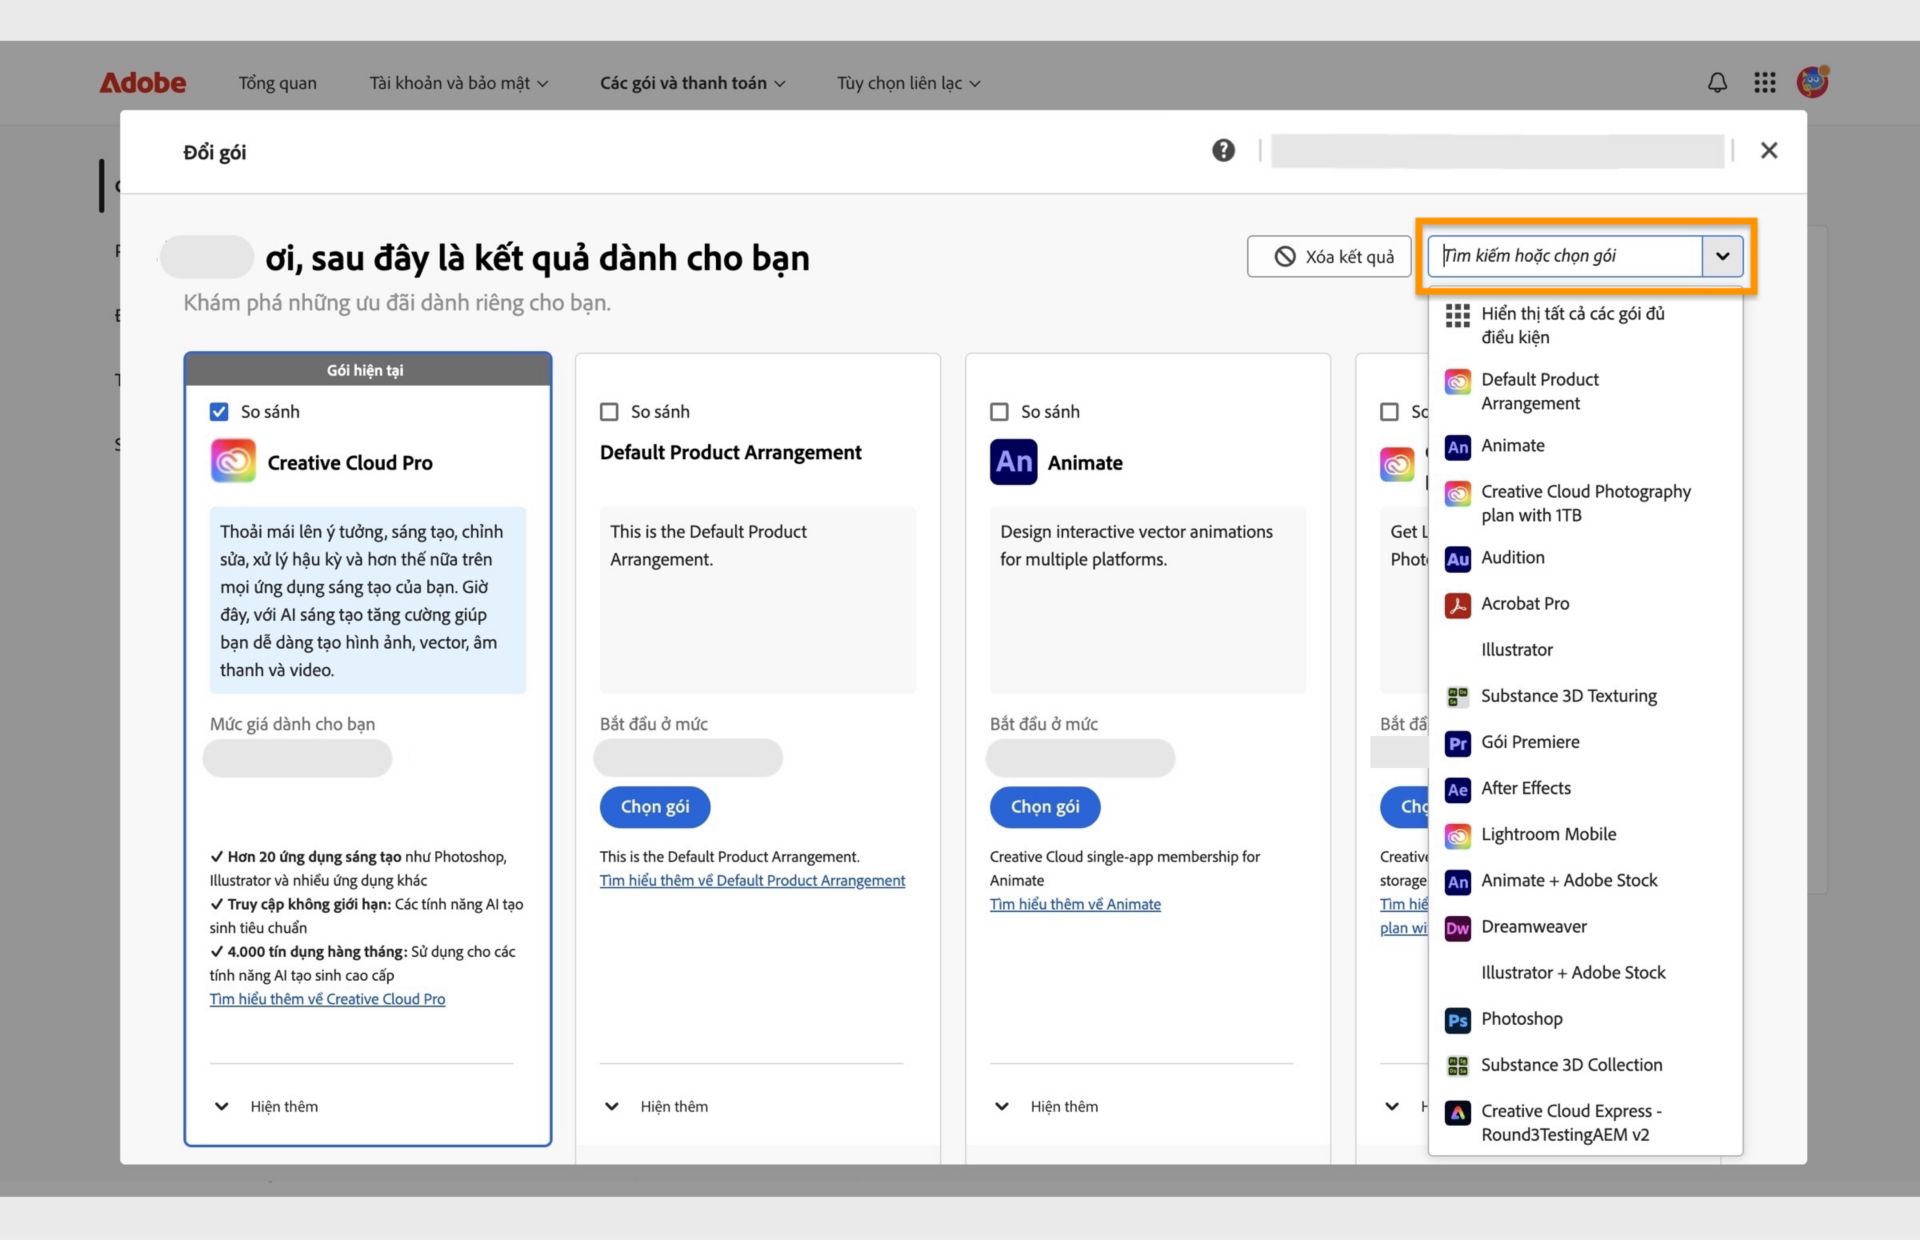Open the apps grid icon in header
Screen dimensions: 1920x1240
(1764, 83)
